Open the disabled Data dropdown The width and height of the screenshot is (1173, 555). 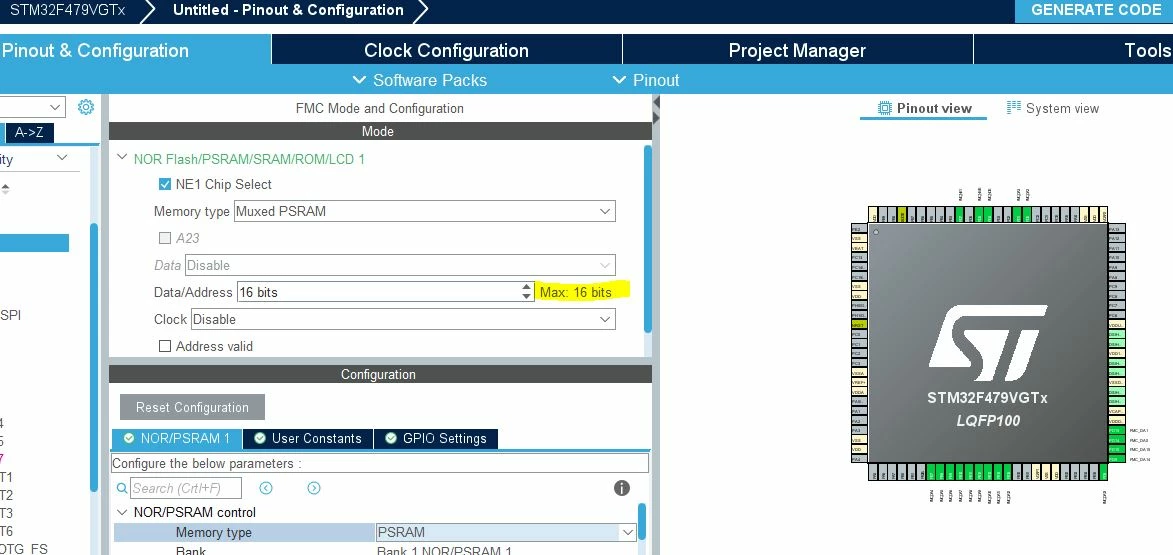(400, 265)
